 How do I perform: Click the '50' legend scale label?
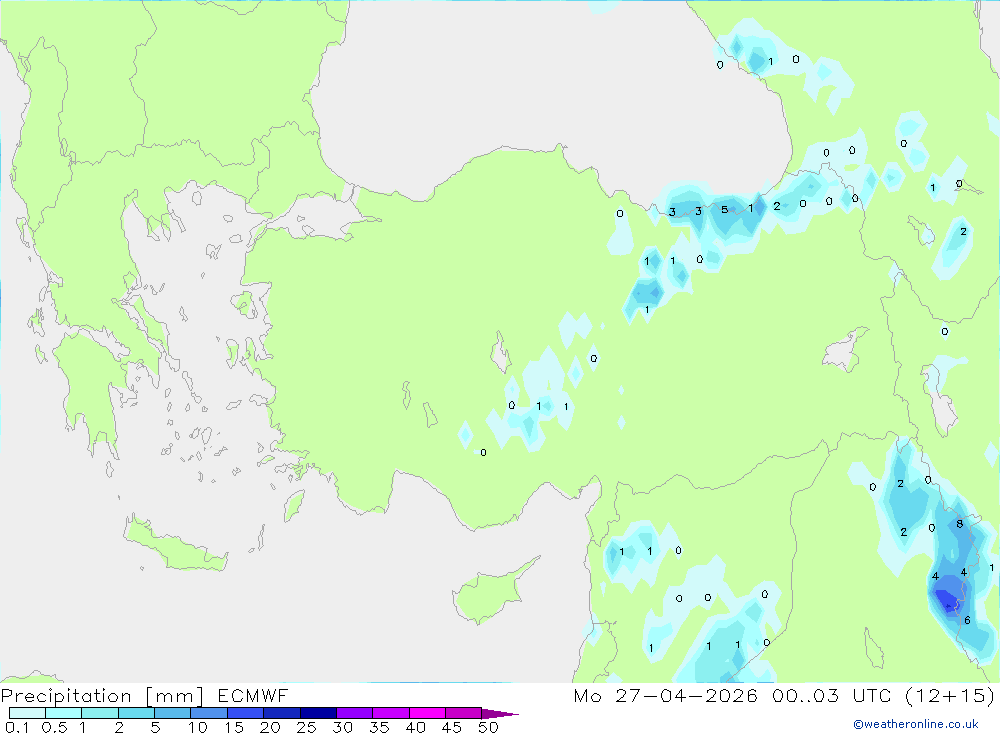pyautogui.click(x=488, y=727)
